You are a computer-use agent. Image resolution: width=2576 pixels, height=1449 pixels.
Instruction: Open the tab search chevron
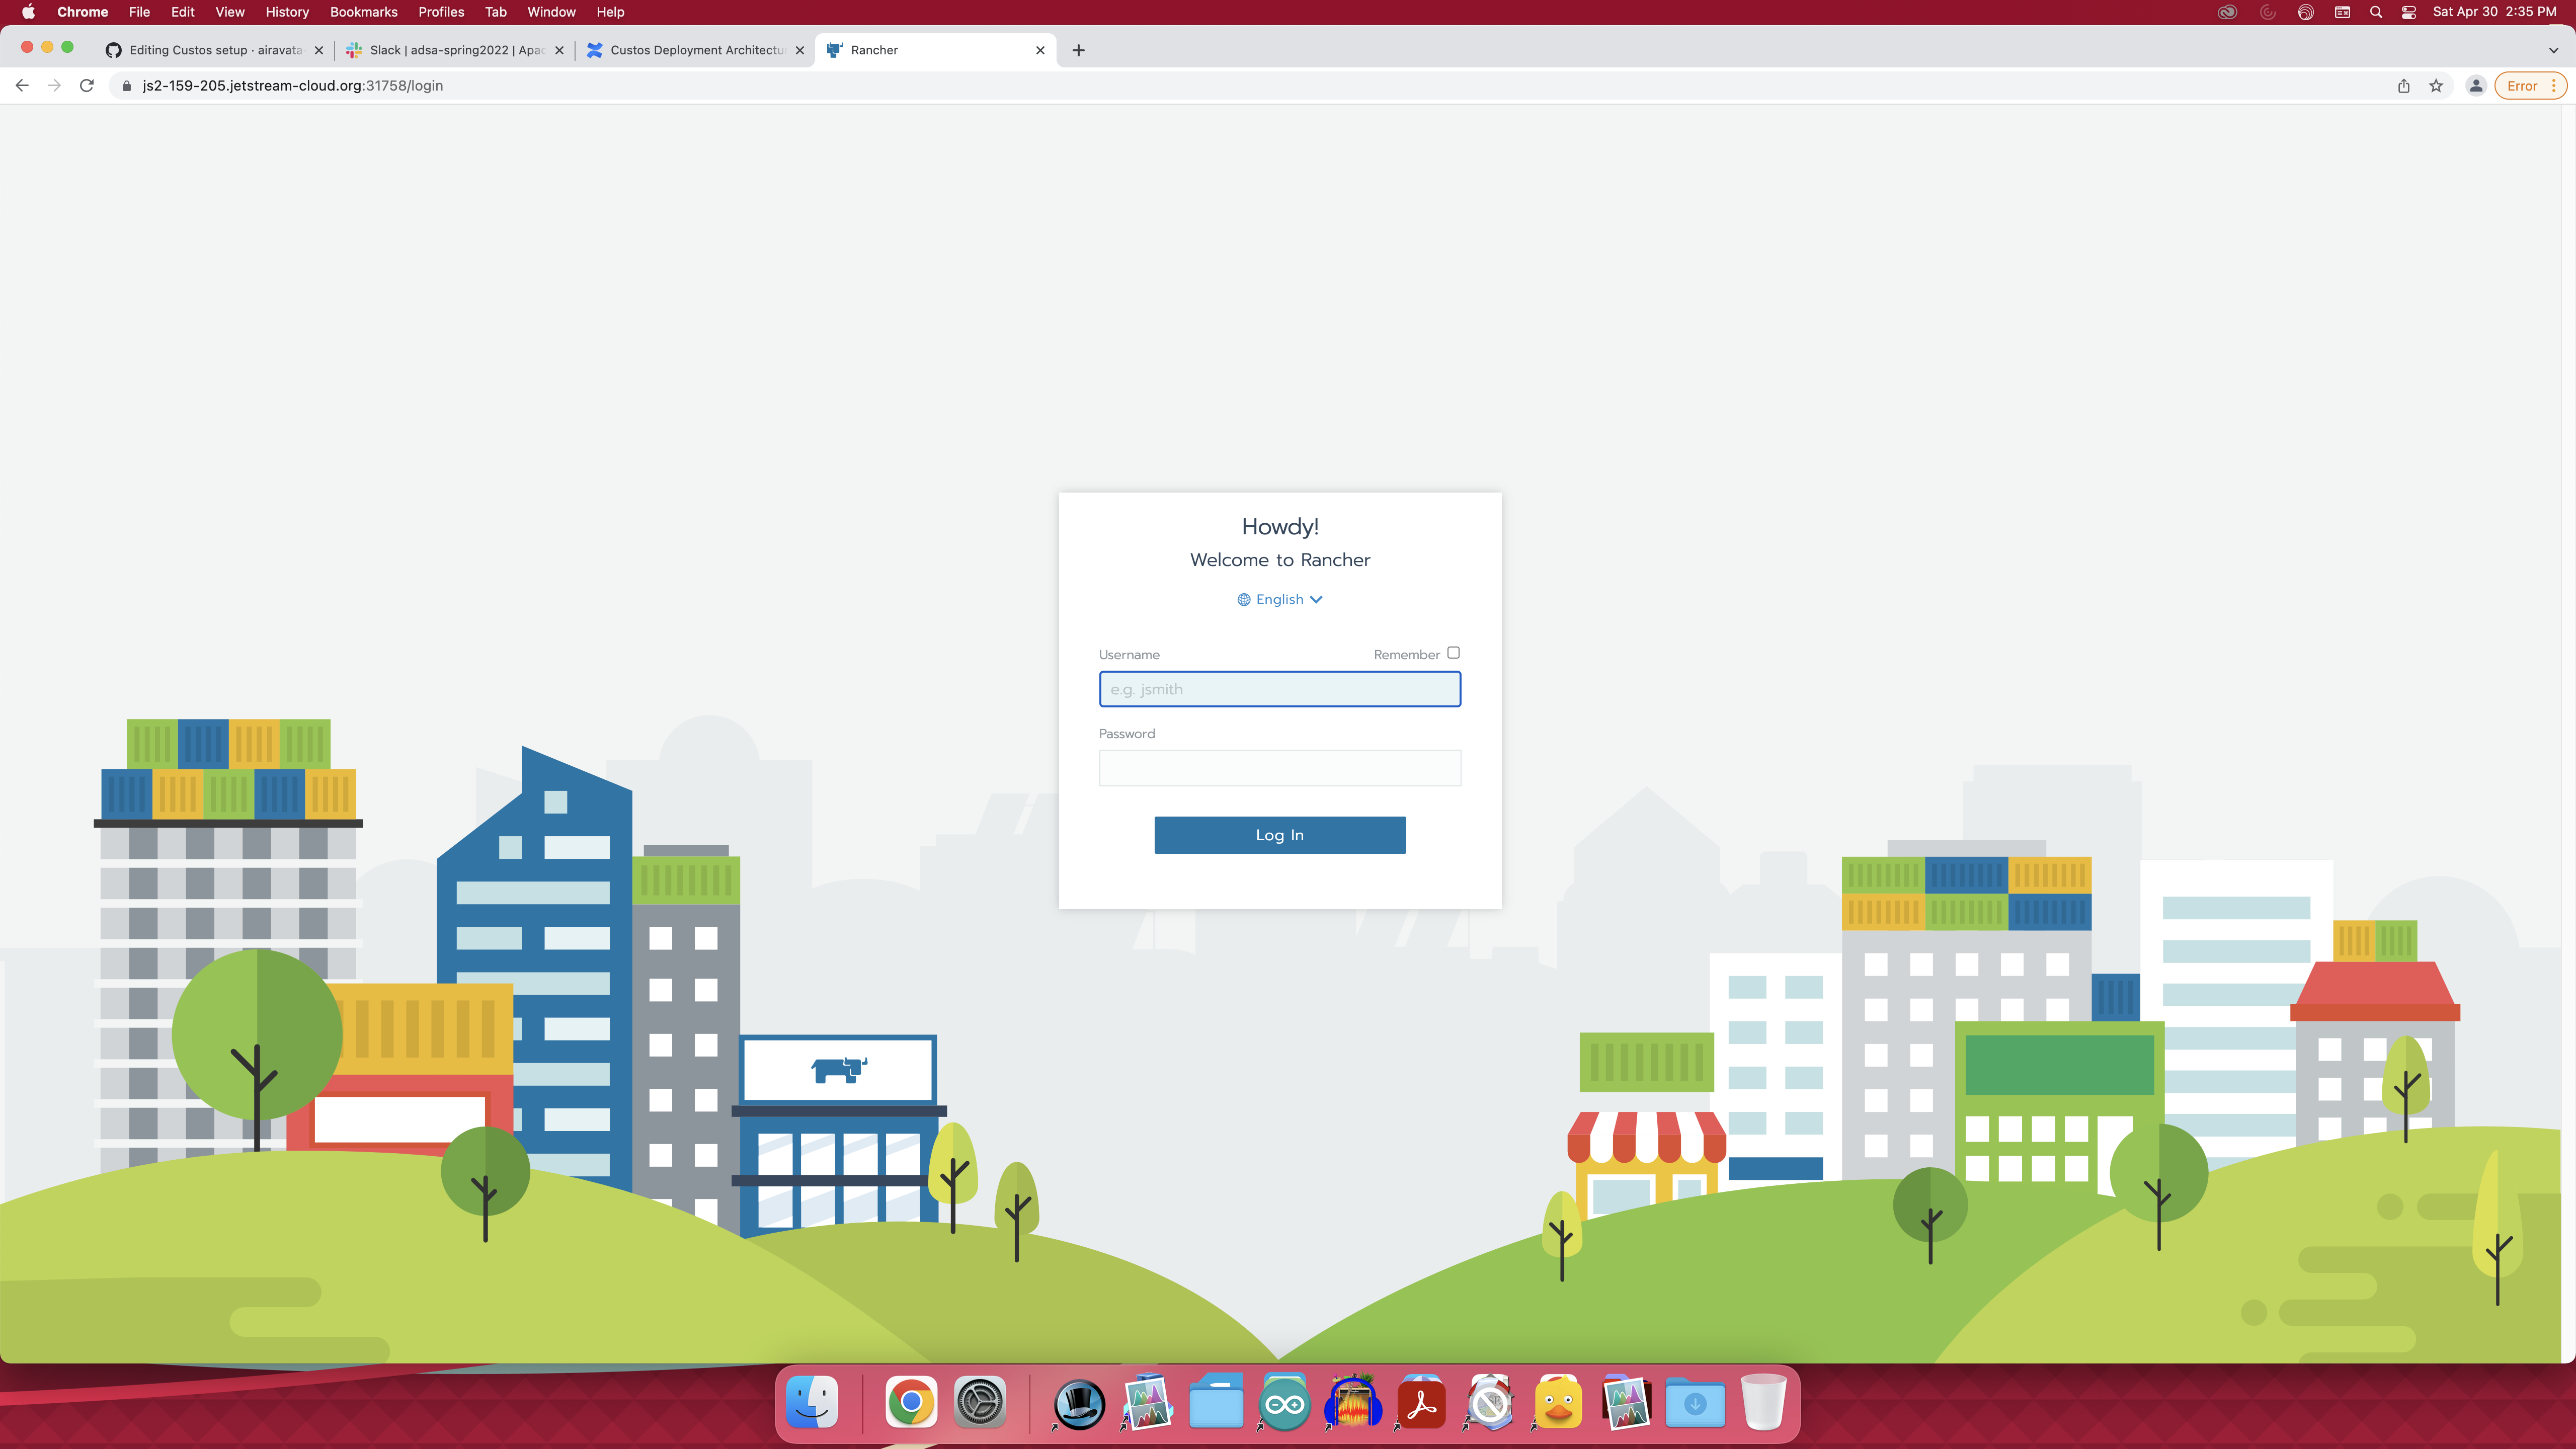tap(2553, 50)
